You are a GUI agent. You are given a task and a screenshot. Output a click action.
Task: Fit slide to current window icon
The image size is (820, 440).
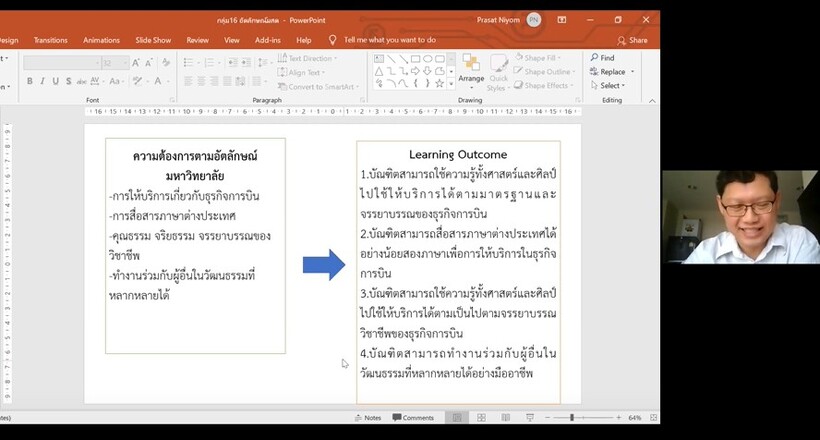(653, 418)
